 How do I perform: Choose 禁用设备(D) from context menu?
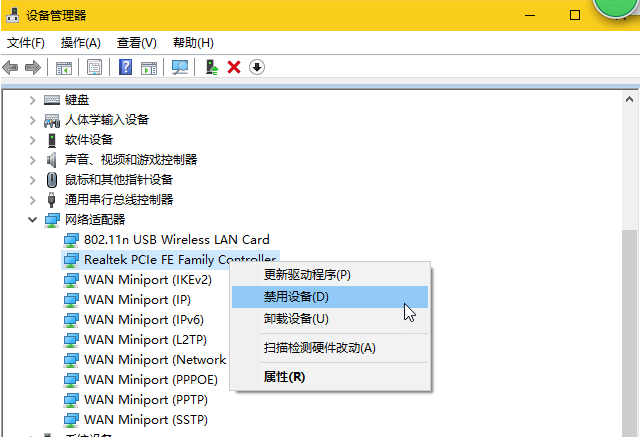(330, 297)
